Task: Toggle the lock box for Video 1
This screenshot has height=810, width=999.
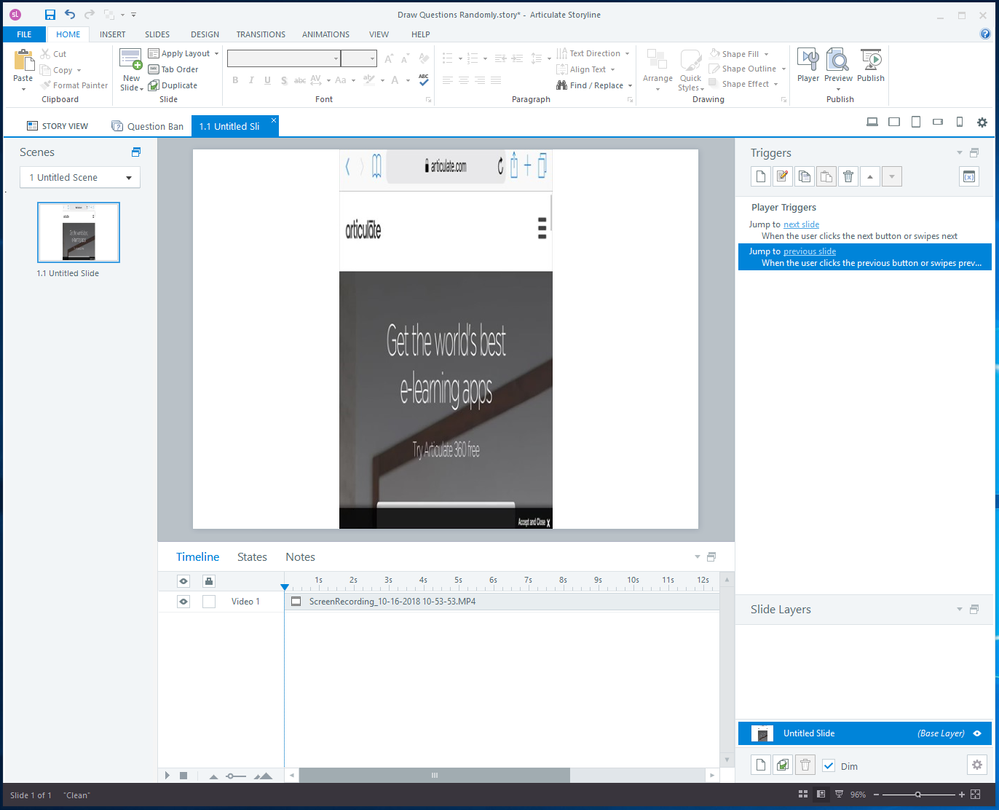Action: click(208, 602)
